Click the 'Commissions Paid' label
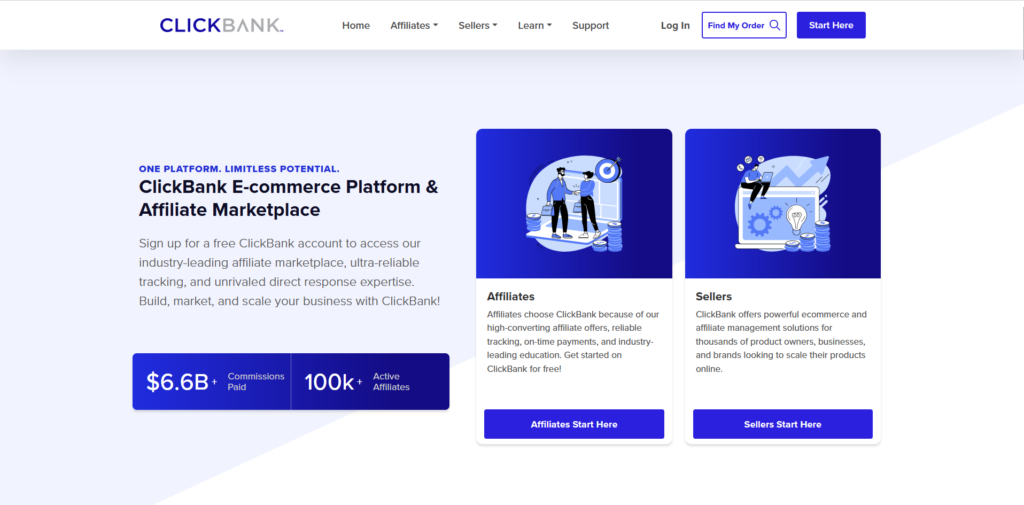 (256, 382)
